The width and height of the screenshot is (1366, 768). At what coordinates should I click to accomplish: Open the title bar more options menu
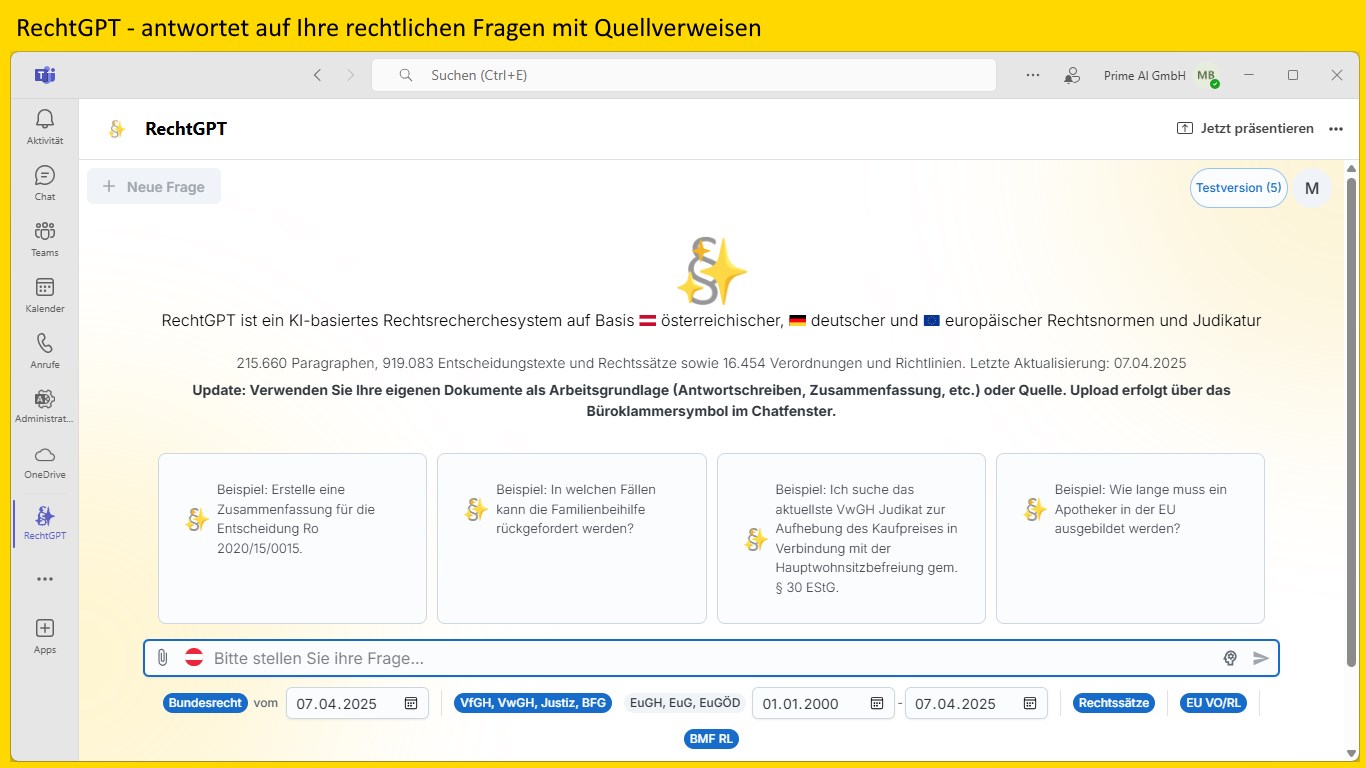point(1033,75)
